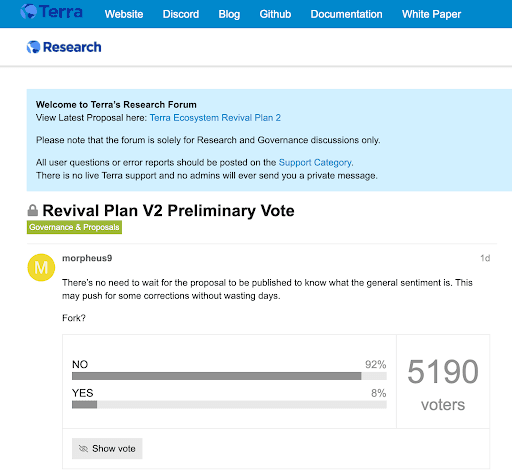Follow the Support Category link
Viewport: 512px width, 476px height.
pyautogui.click(x=316, y=162)
